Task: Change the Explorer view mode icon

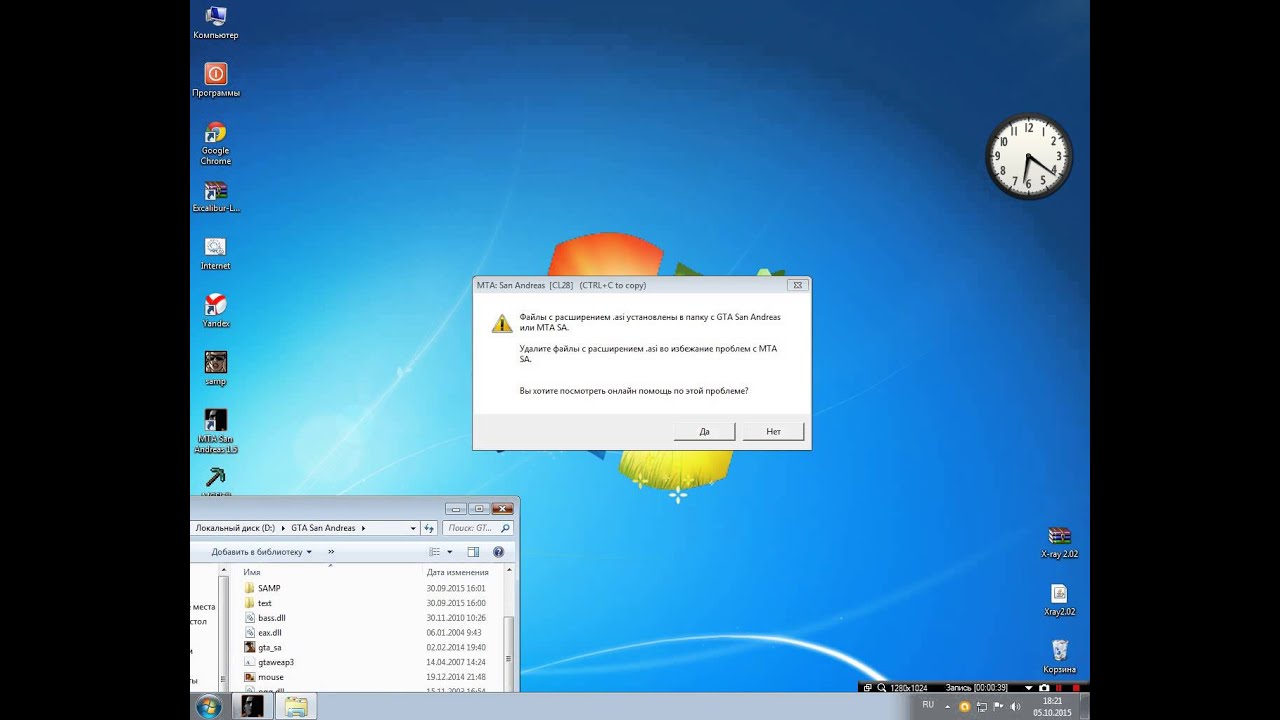Action: point(435,552)
